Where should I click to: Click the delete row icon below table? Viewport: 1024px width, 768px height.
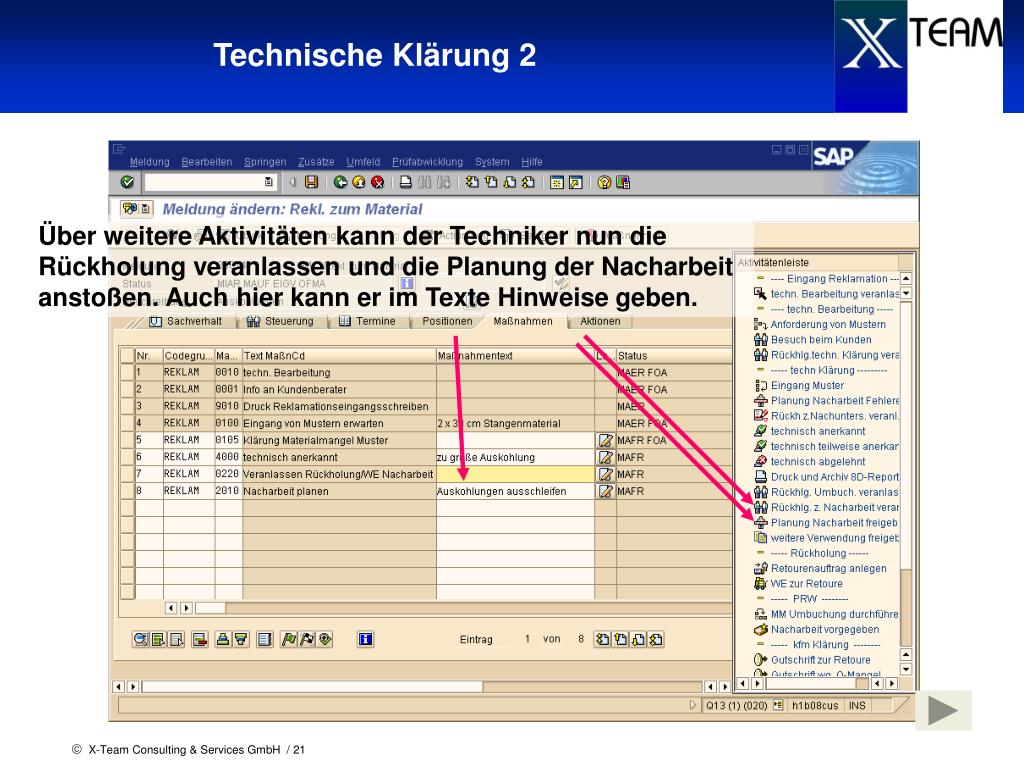coord(200,639)
